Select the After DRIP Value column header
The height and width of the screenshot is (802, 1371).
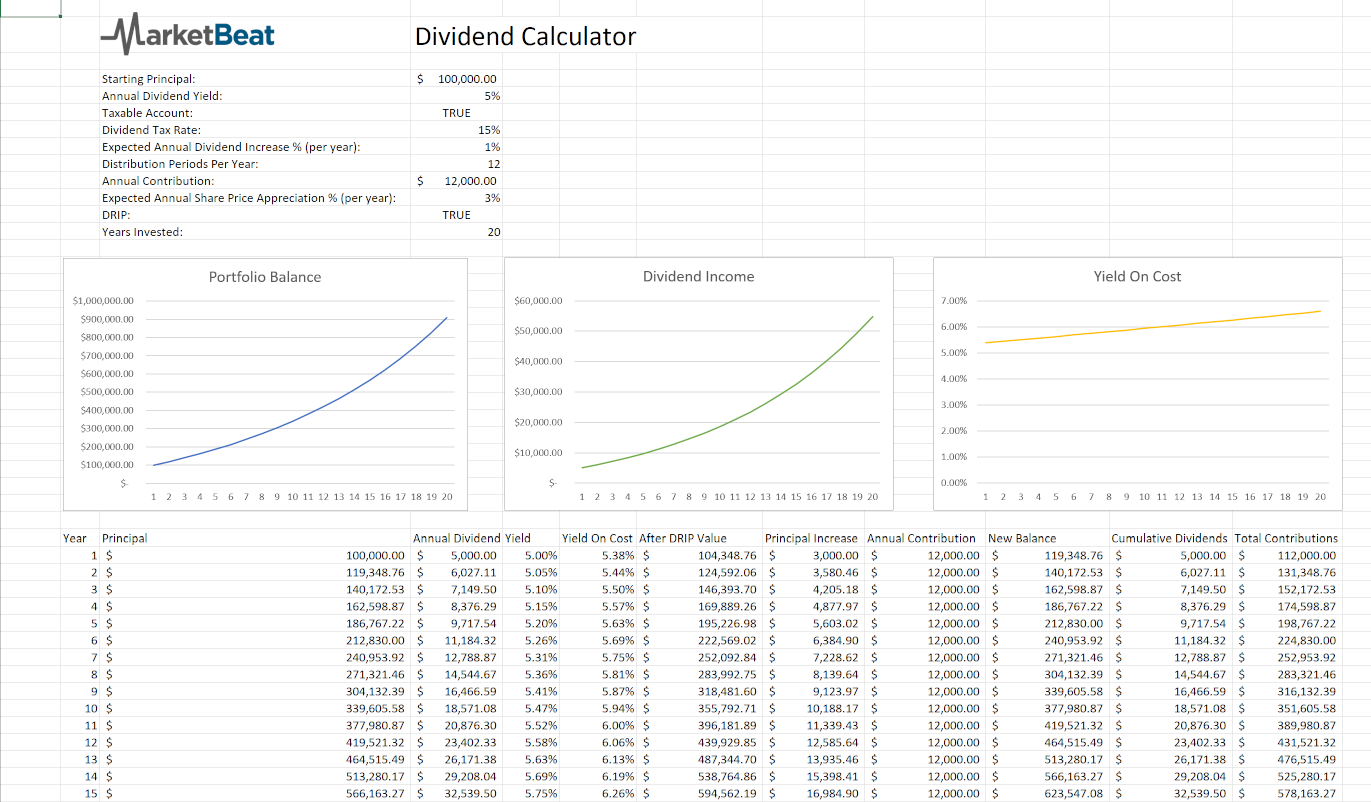pos(683,538)
